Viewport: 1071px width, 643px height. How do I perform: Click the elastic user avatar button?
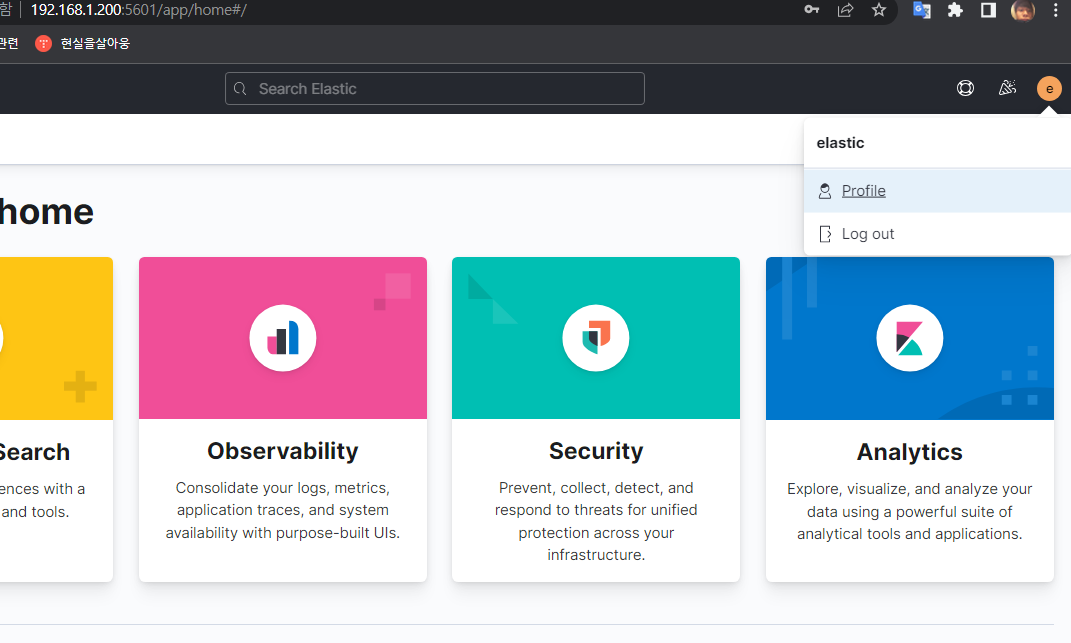(1049, 88)
